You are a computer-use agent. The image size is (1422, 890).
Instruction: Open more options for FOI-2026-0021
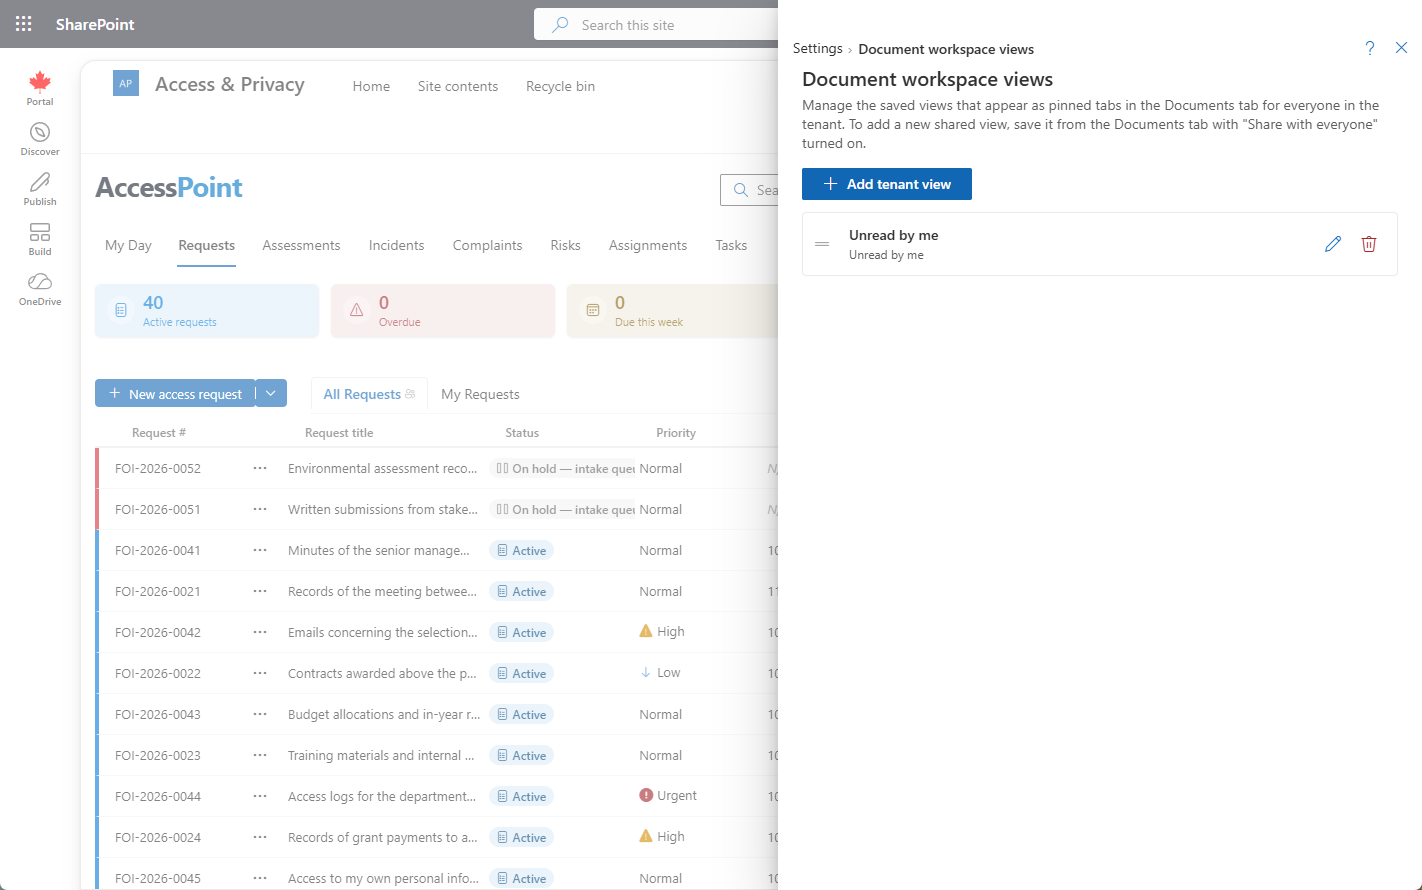[x=260, y=591]
